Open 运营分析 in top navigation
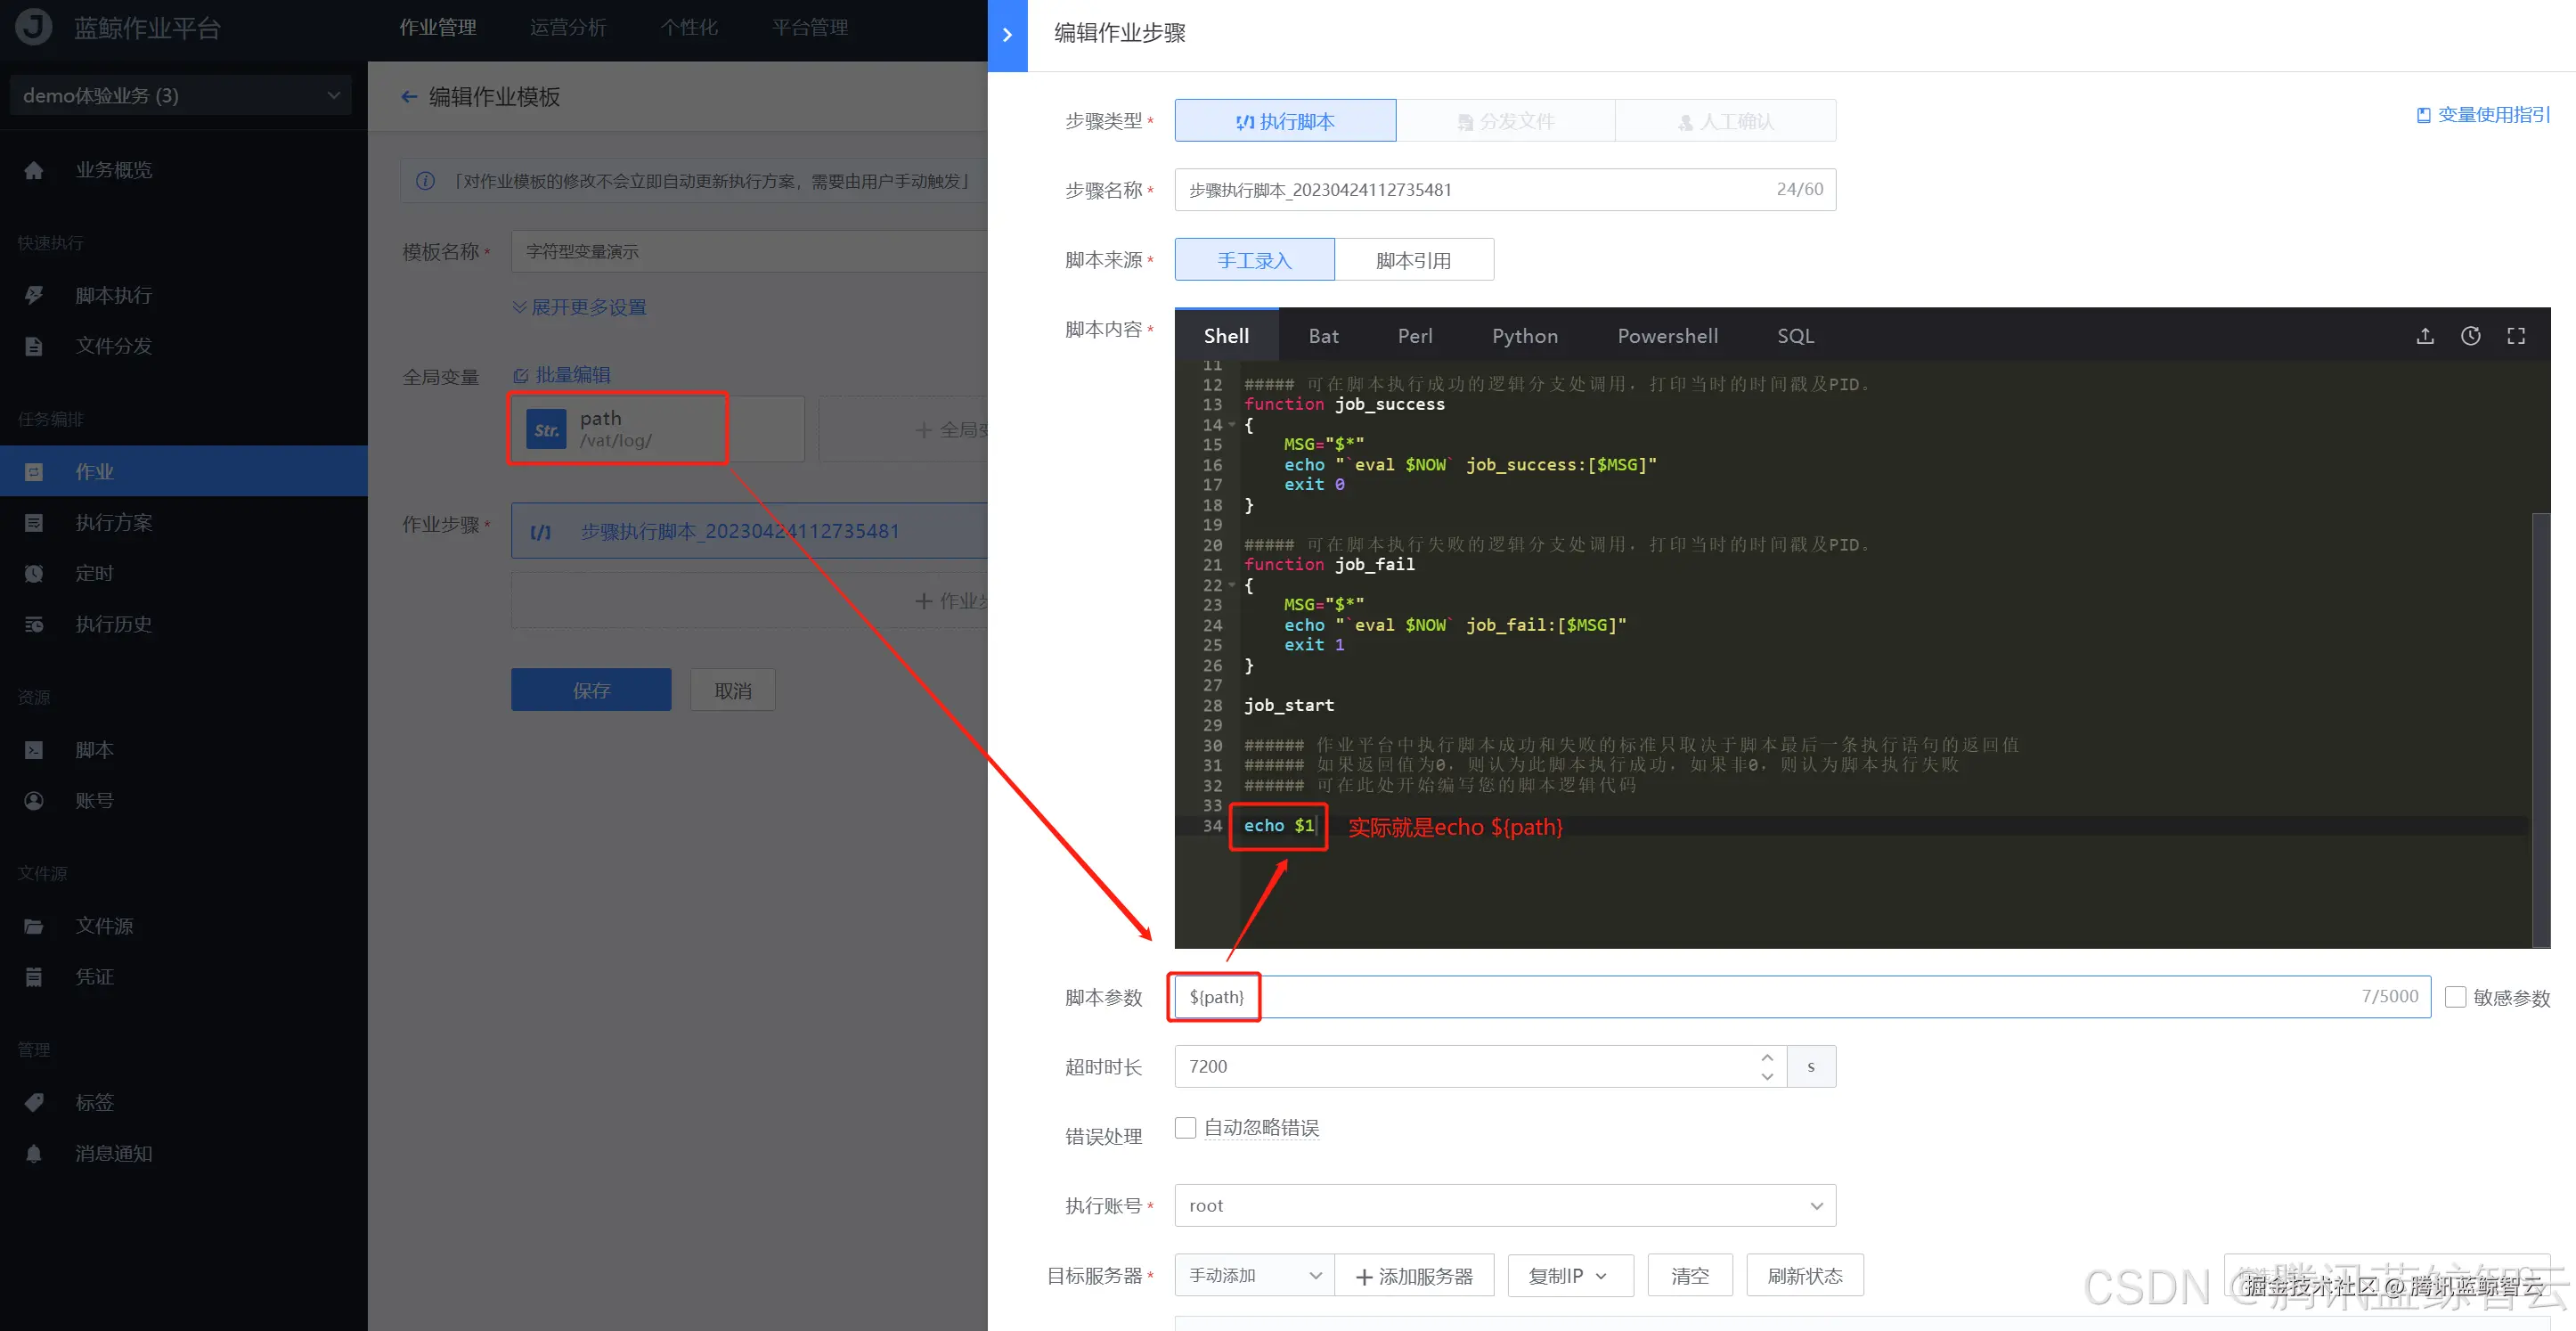The height and width of the screenshot is (1331, 2576). [568, 27]
